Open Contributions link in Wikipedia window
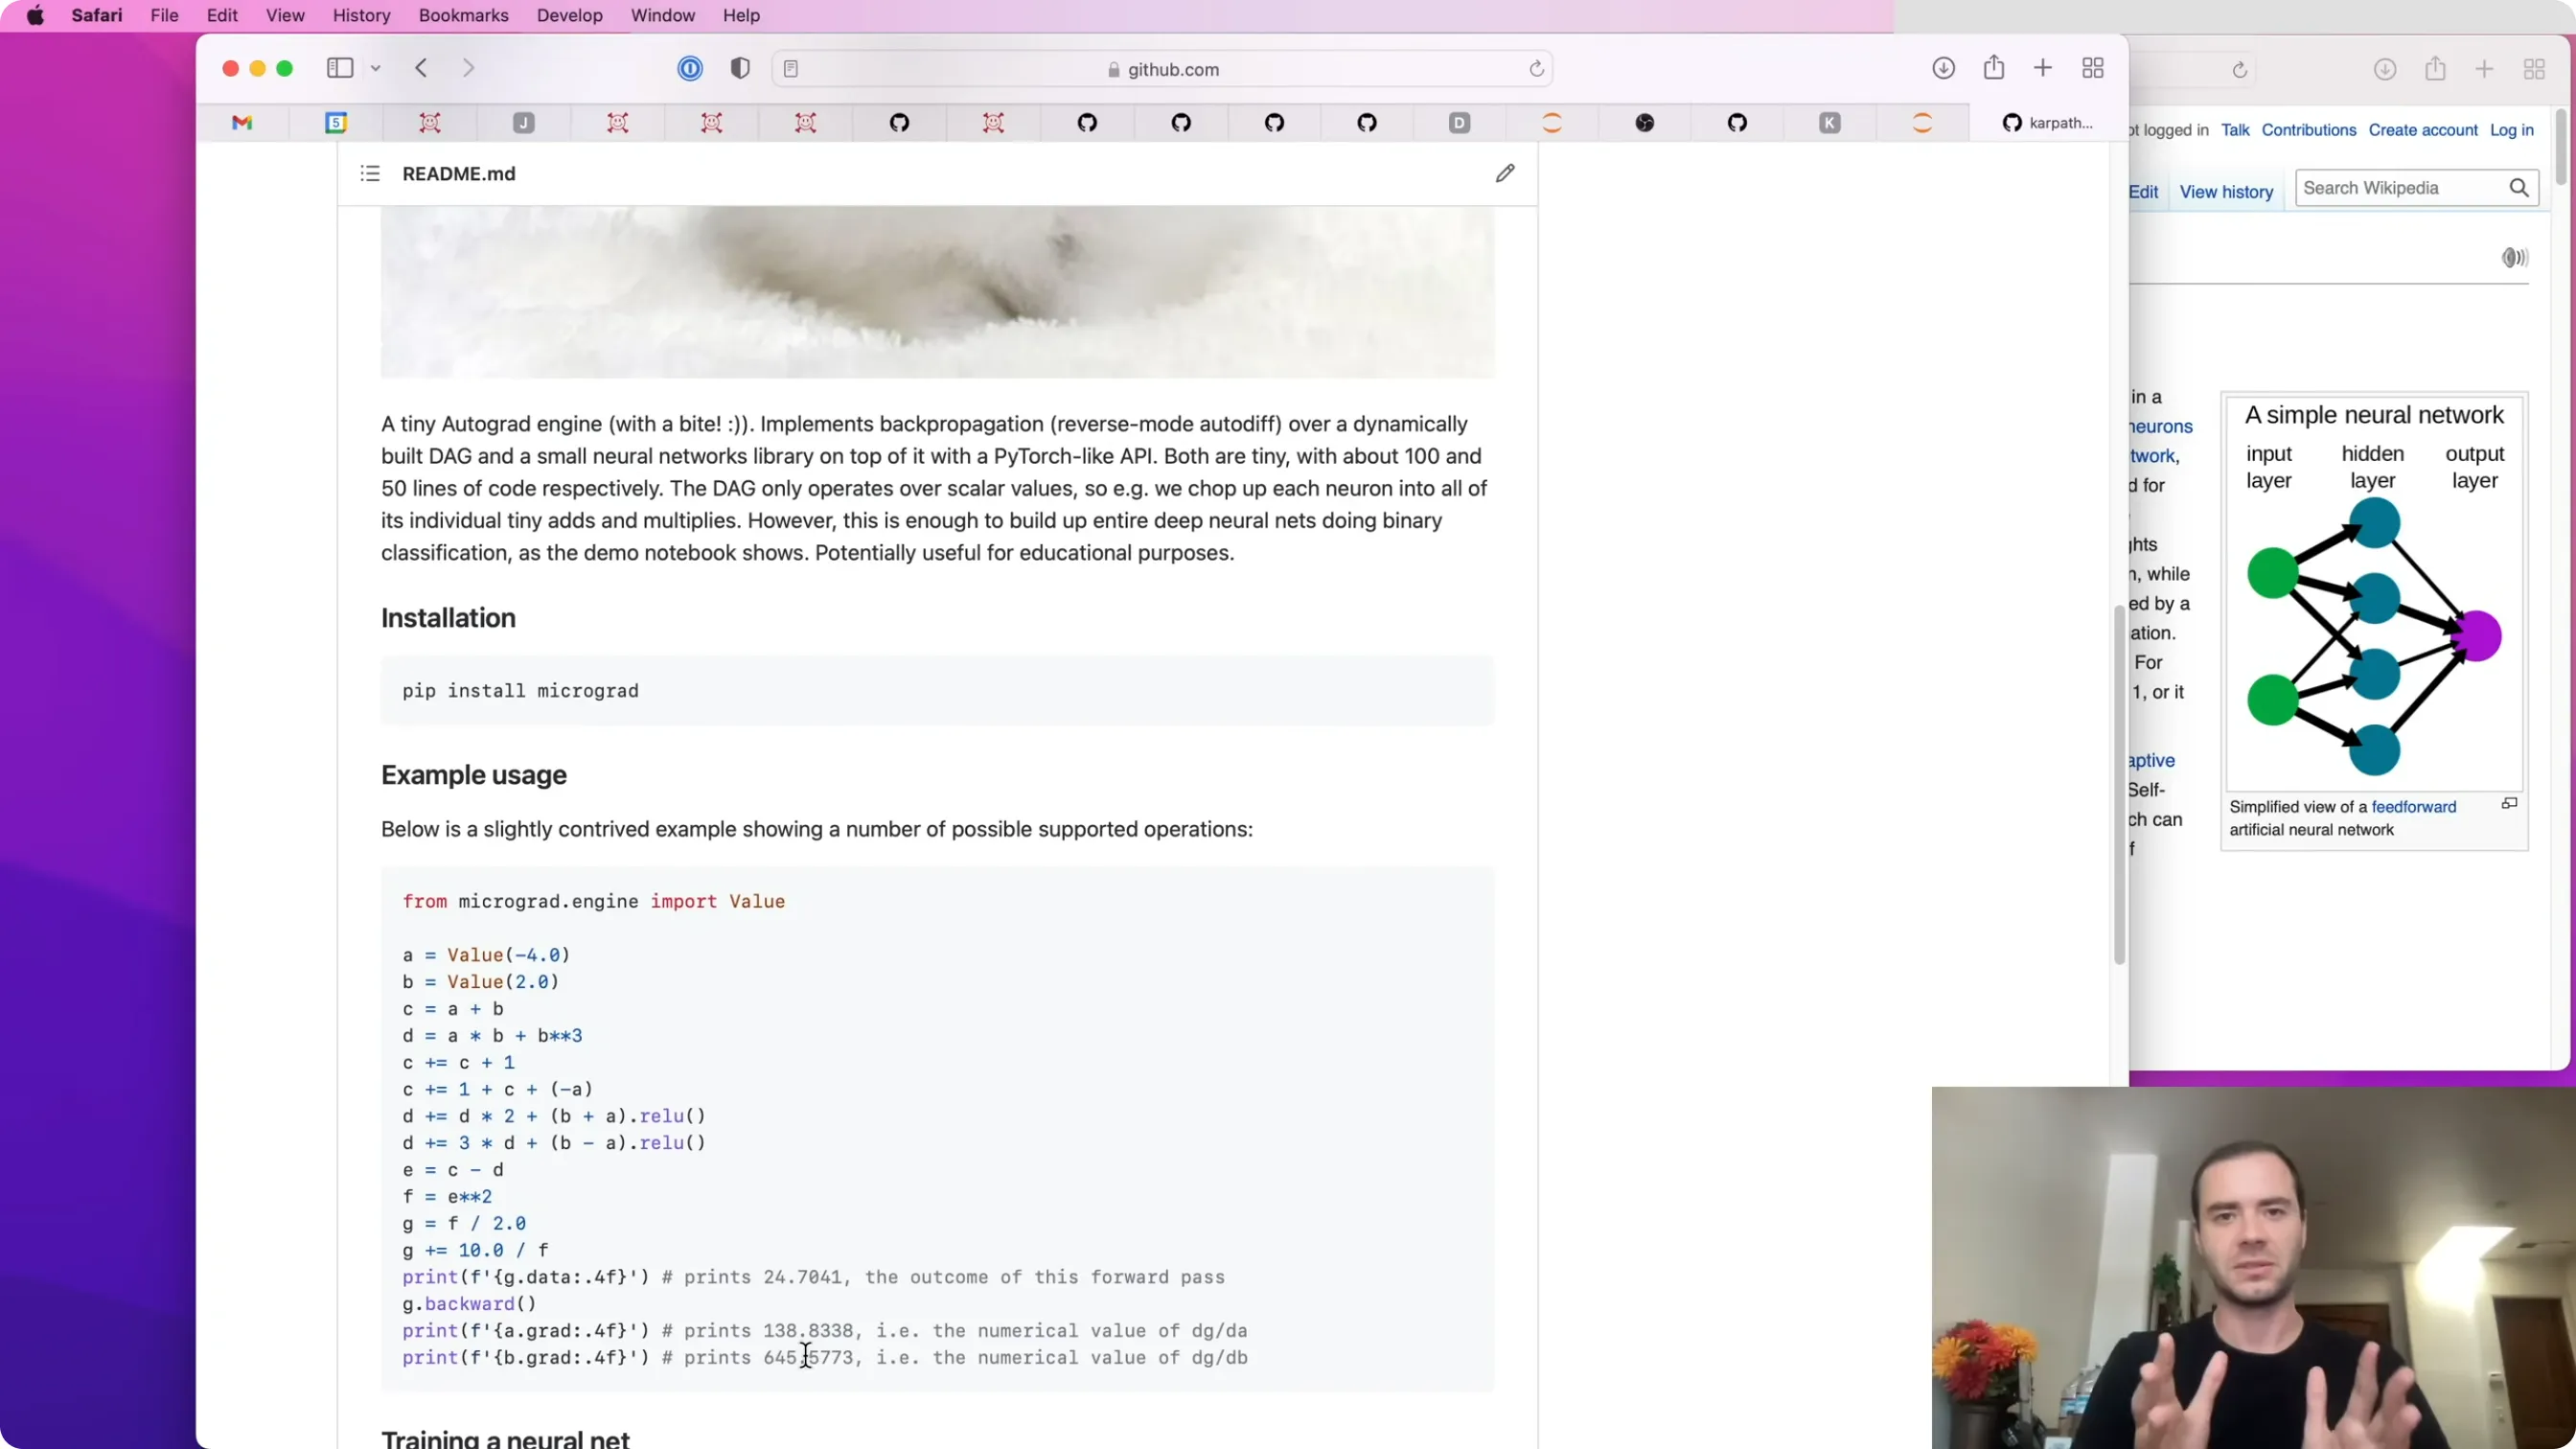Screen dimensions: 2576x1449 (2308, 130)
